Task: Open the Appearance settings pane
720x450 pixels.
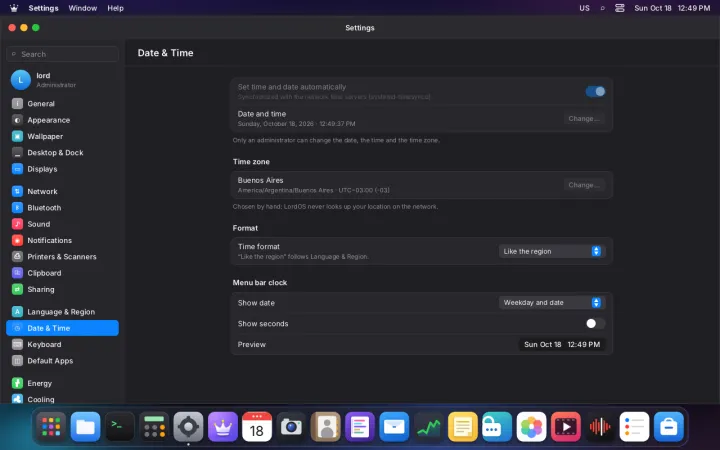Action: click(62, 120)
